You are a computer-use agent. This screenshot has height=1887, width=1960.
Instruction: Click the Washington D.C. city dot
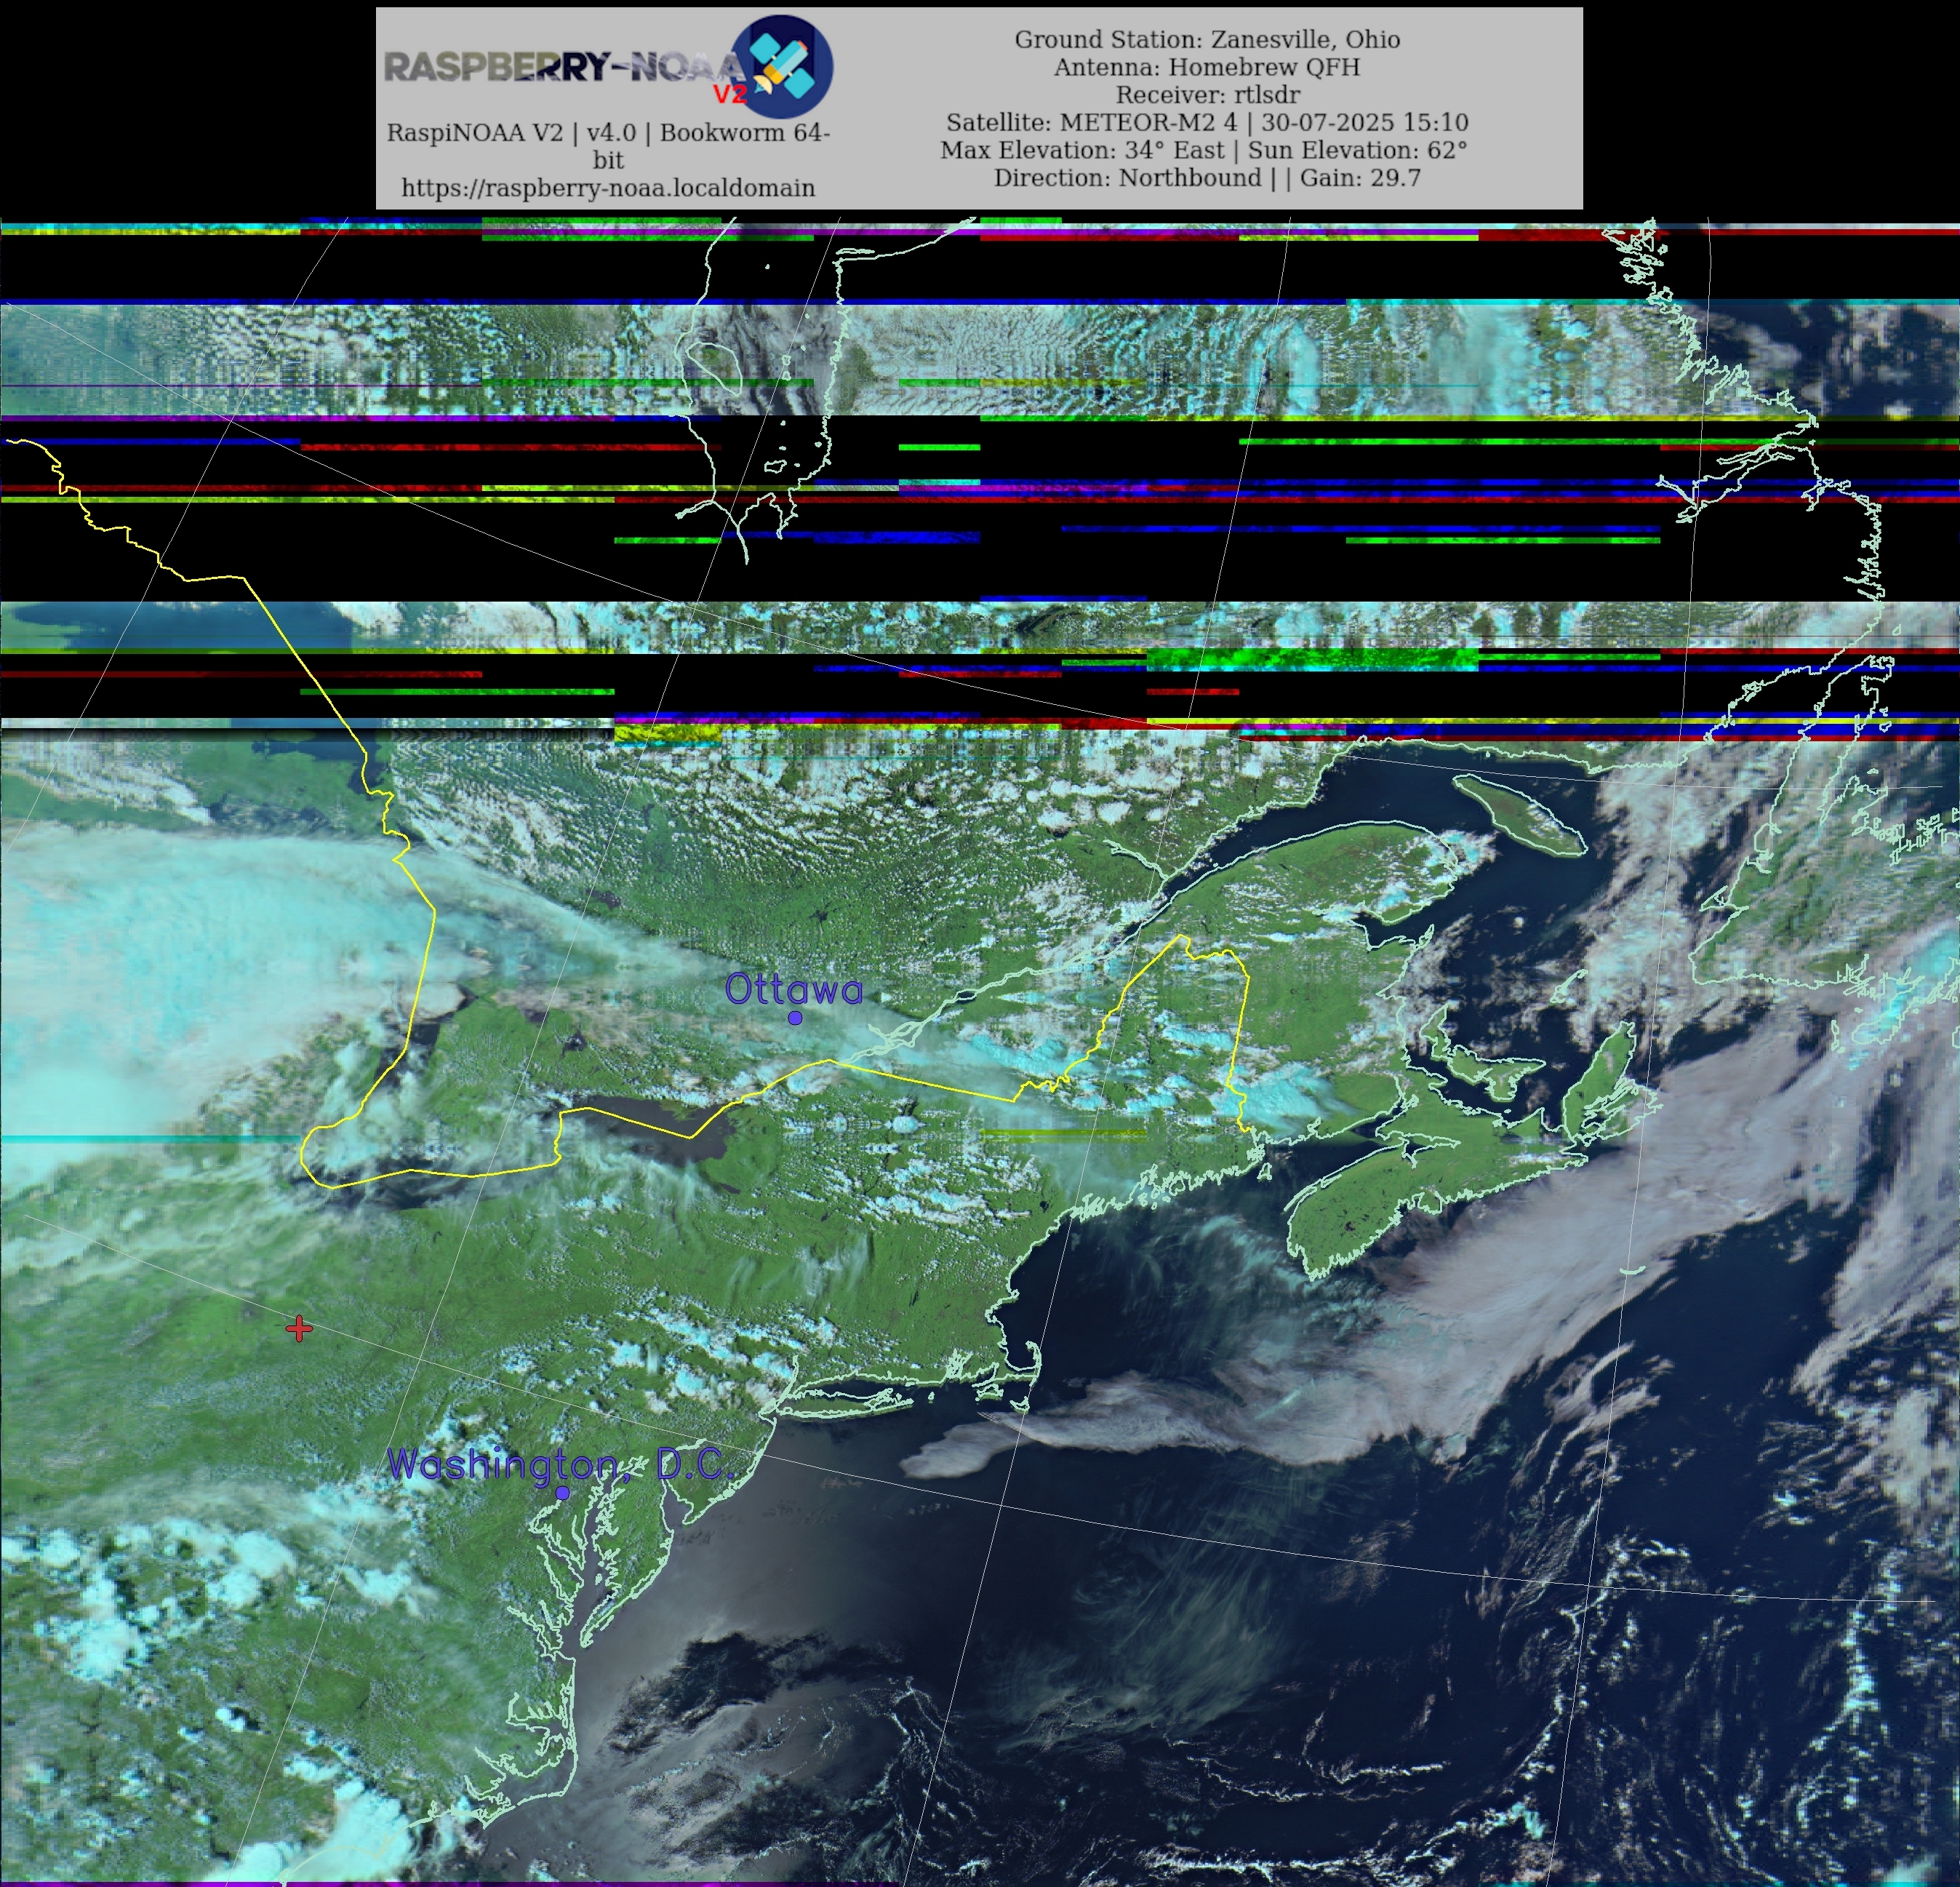coord(563,1493)
